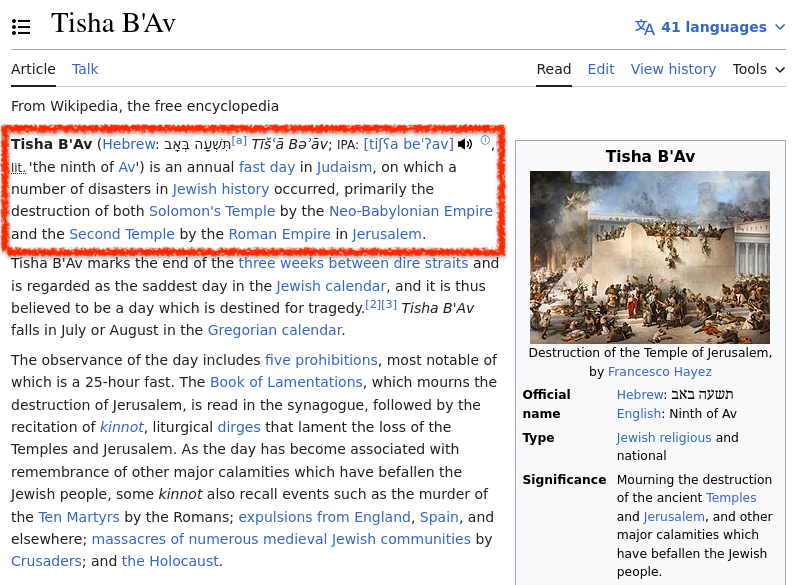Viewport: 798px width, 585px height.
Task: Select the Article tab
Action: (x=33, y=69)
